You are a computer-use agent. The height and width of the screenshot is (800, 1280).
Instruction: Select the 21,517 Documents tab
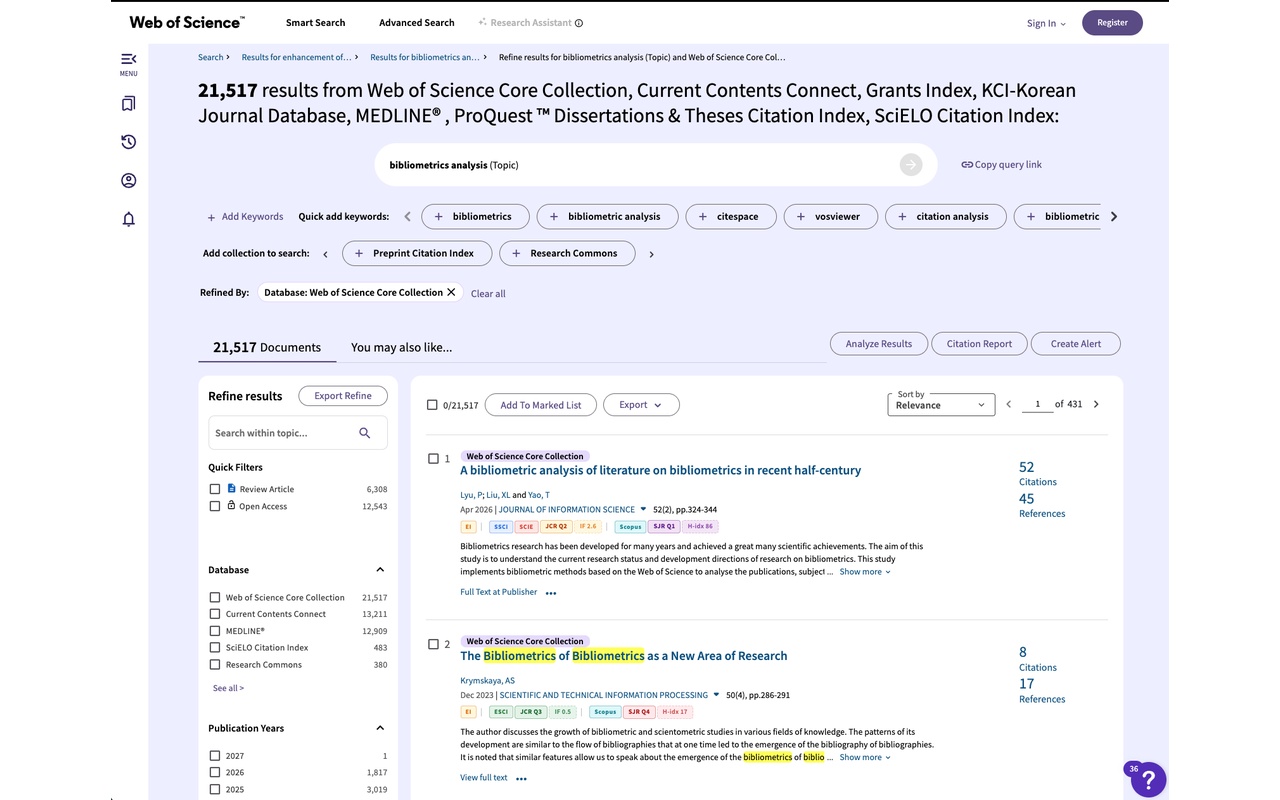[x=267, y=347]
